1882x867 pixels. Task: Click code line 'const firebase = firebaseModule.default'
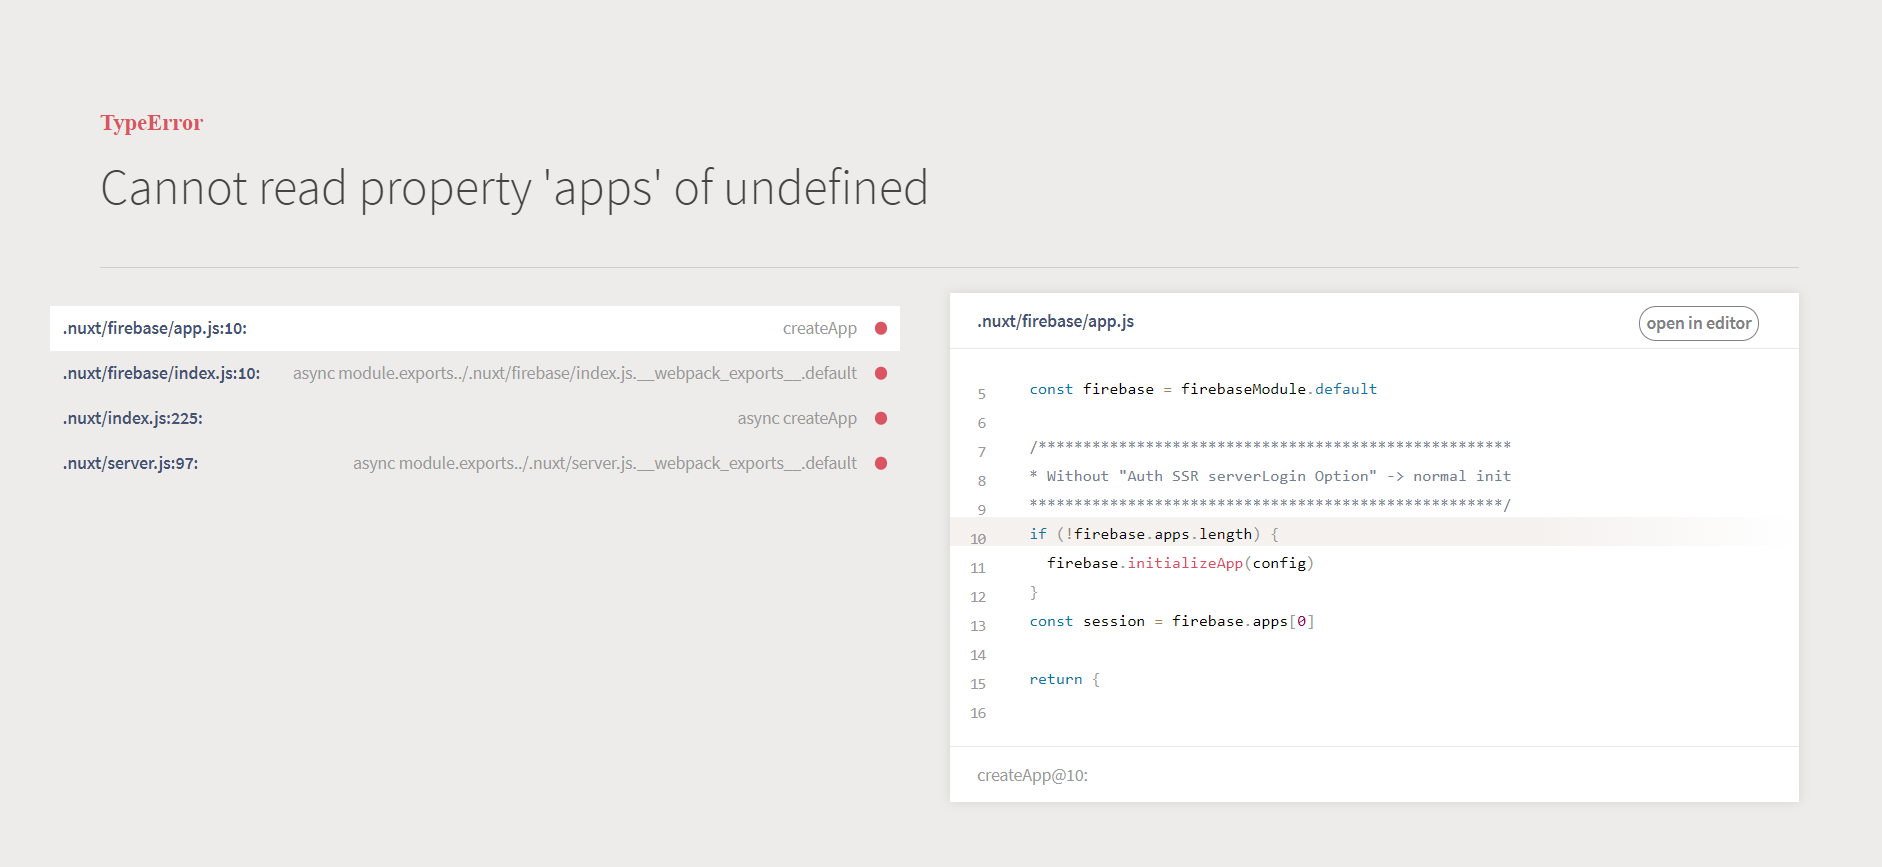1203,389
